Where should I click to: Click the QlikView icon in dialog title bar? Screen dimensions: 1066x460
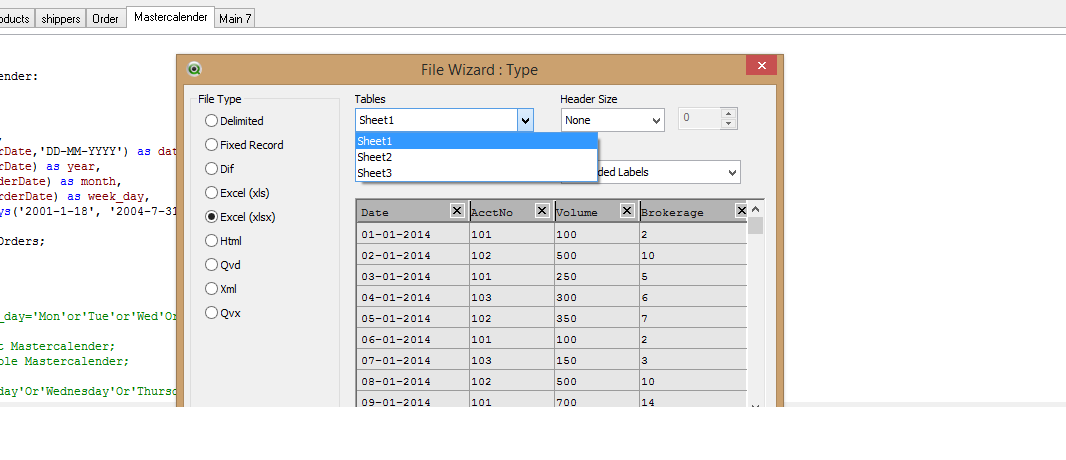195,69
